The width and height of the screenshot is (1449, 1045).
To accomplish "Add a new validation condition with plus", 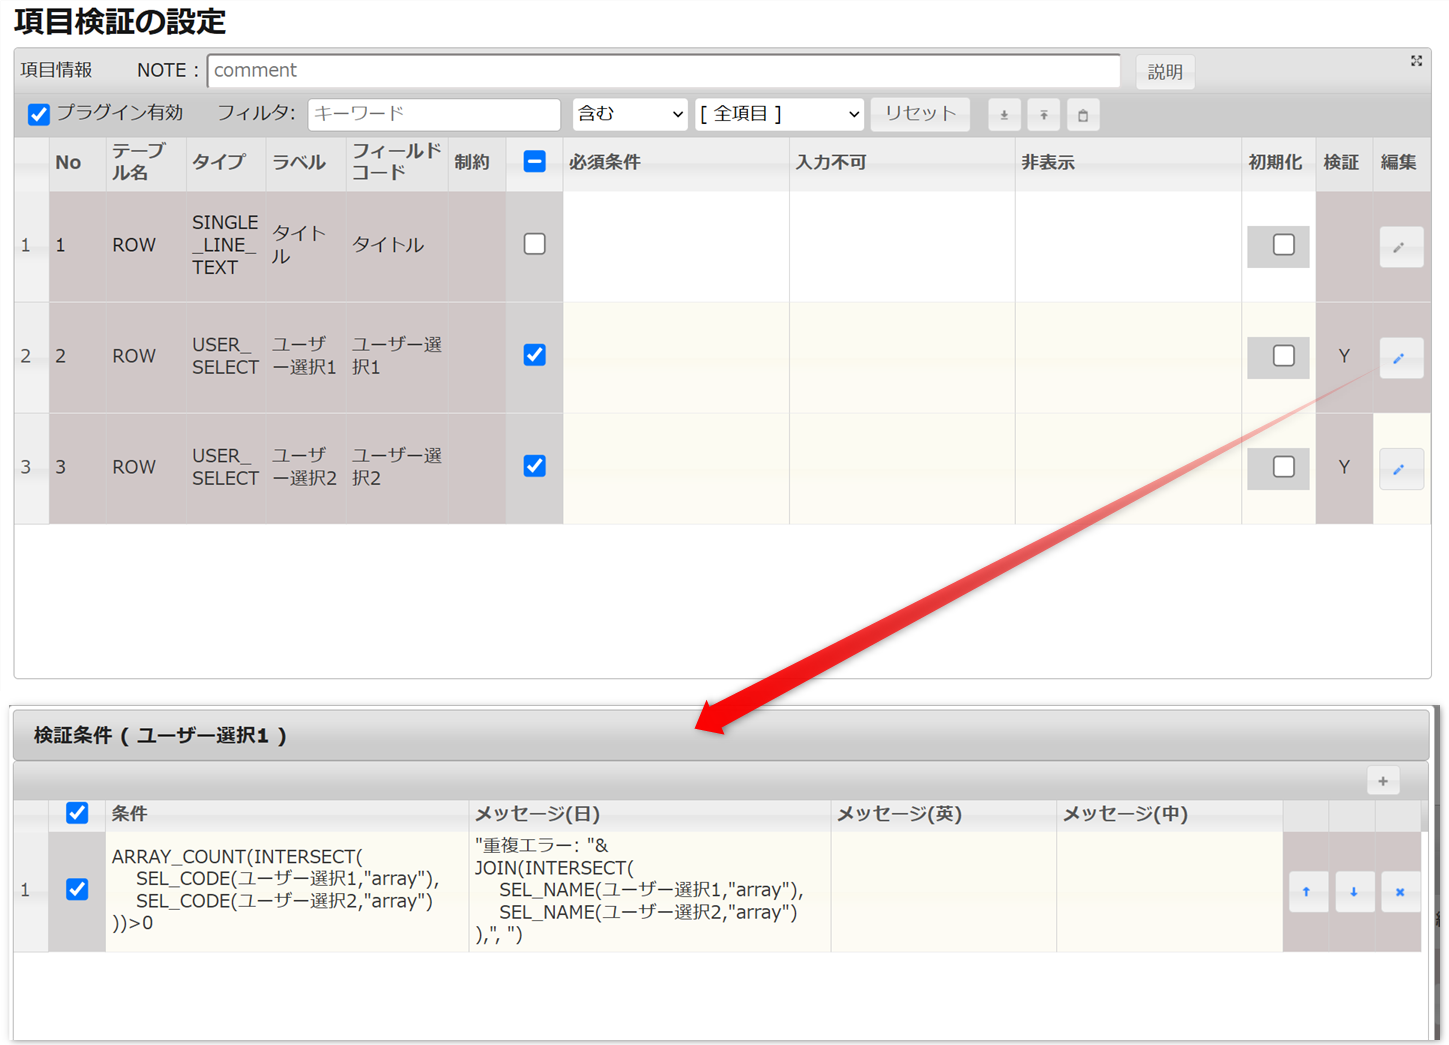I will click(x=1383, y=781).
